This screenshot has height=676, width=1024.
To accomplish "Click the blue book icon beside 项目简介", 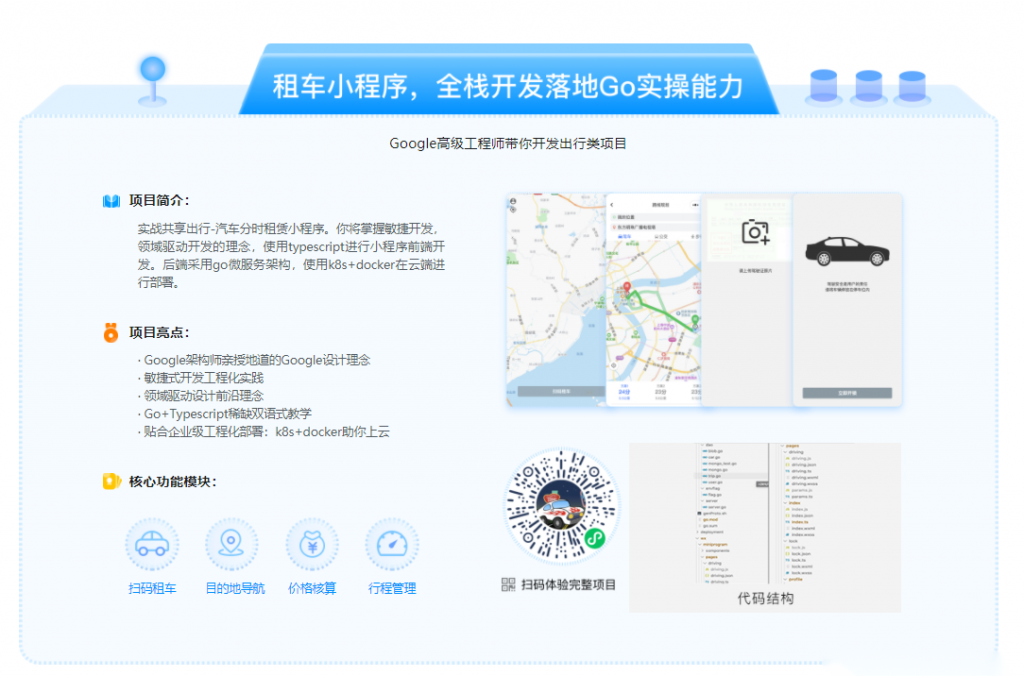I will (112, 201).
